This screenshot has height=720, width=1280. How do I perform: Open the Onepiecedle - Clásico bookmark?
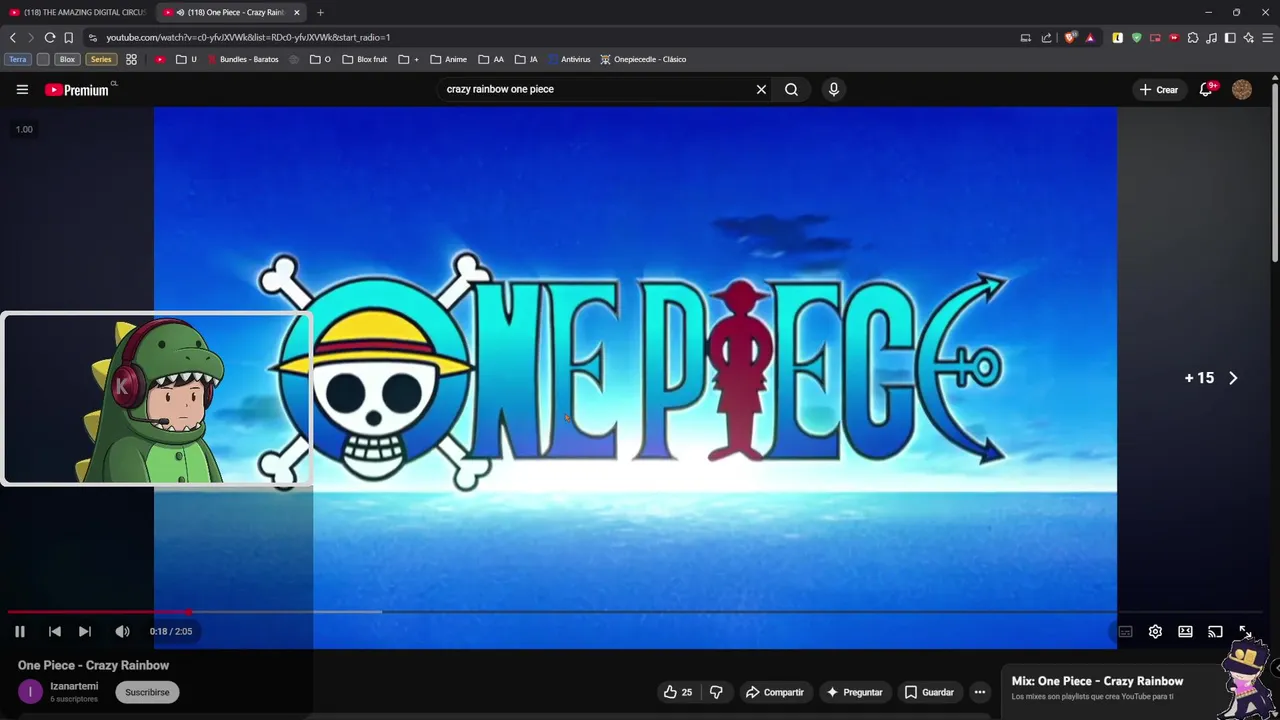(643, 59)
